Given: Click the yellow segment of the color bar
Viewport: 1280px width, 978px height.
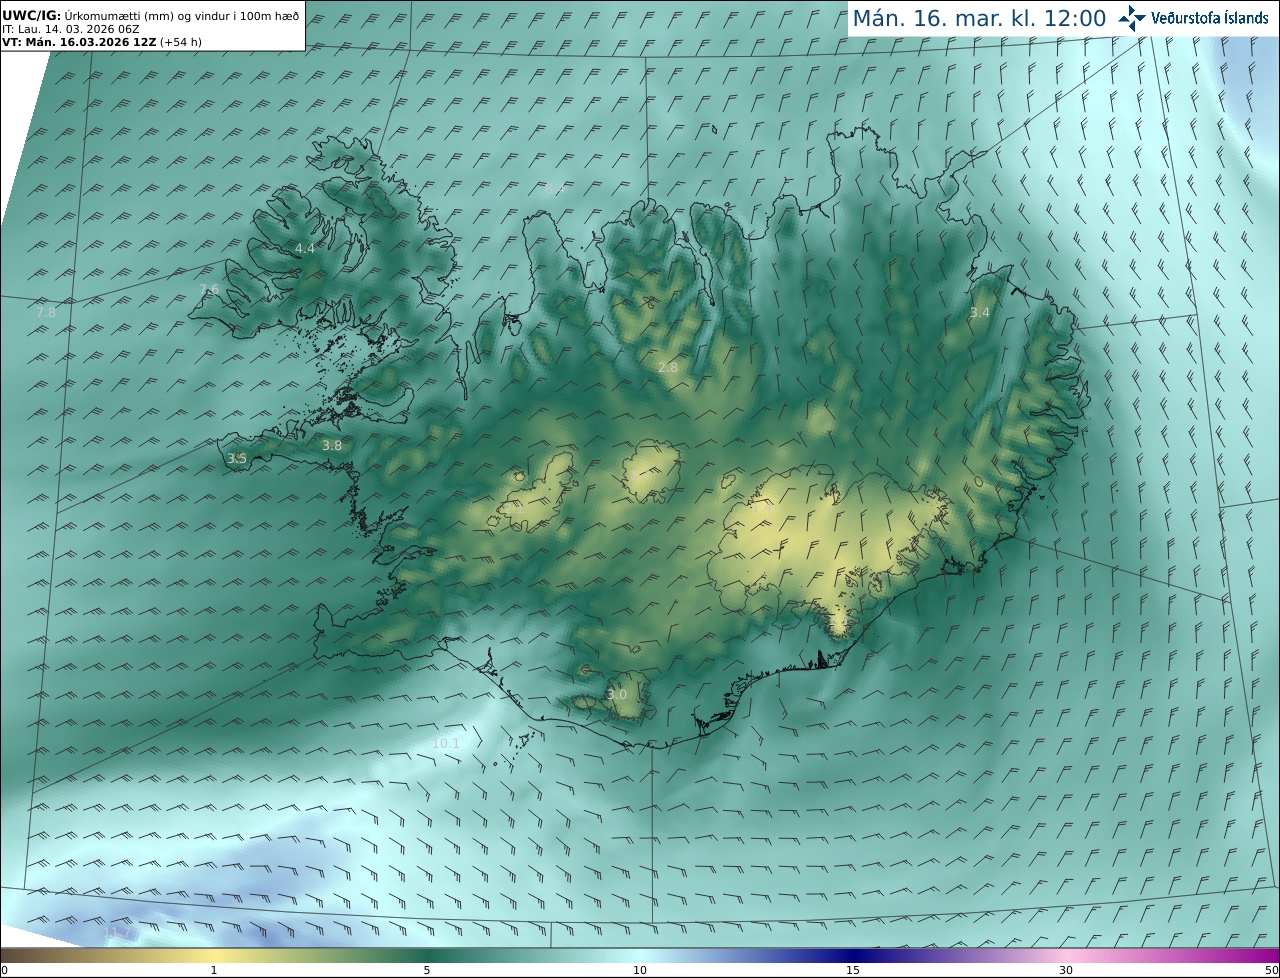Looking at the screenshot, I should click(x=214, y=956).
